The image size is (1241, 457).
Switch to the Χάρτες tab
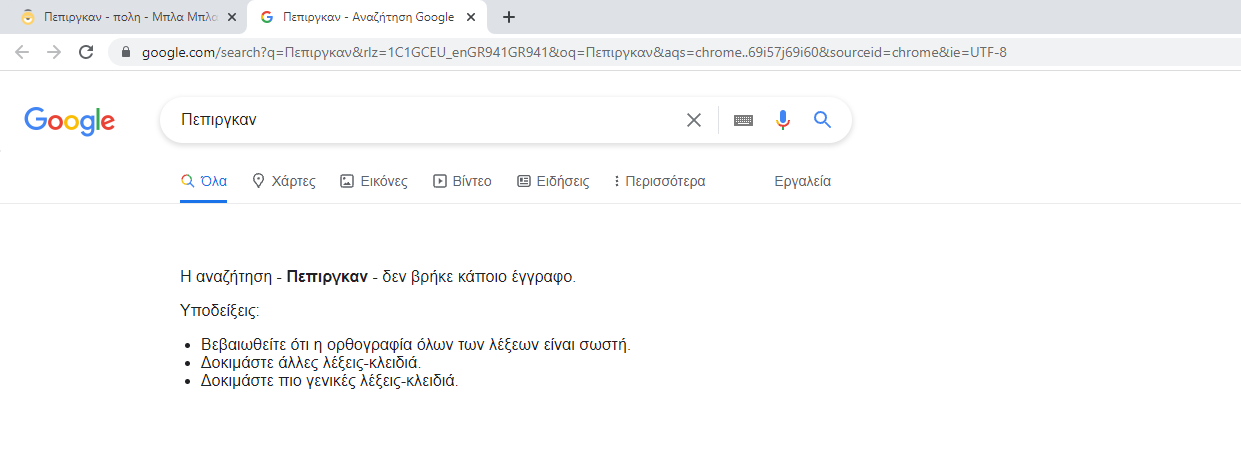[x=283, y=181]
